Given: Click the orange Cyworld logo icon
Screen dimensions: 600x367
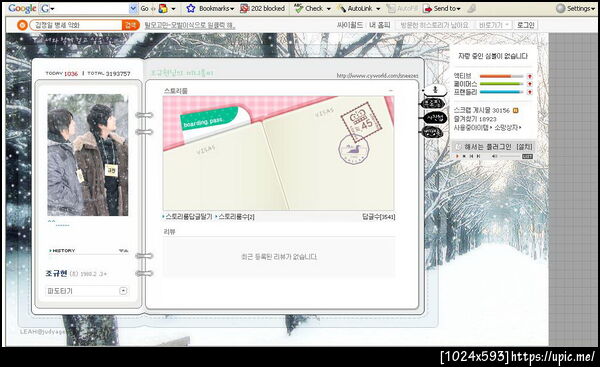Looking at the screenshot, I should tap(22, 25).
